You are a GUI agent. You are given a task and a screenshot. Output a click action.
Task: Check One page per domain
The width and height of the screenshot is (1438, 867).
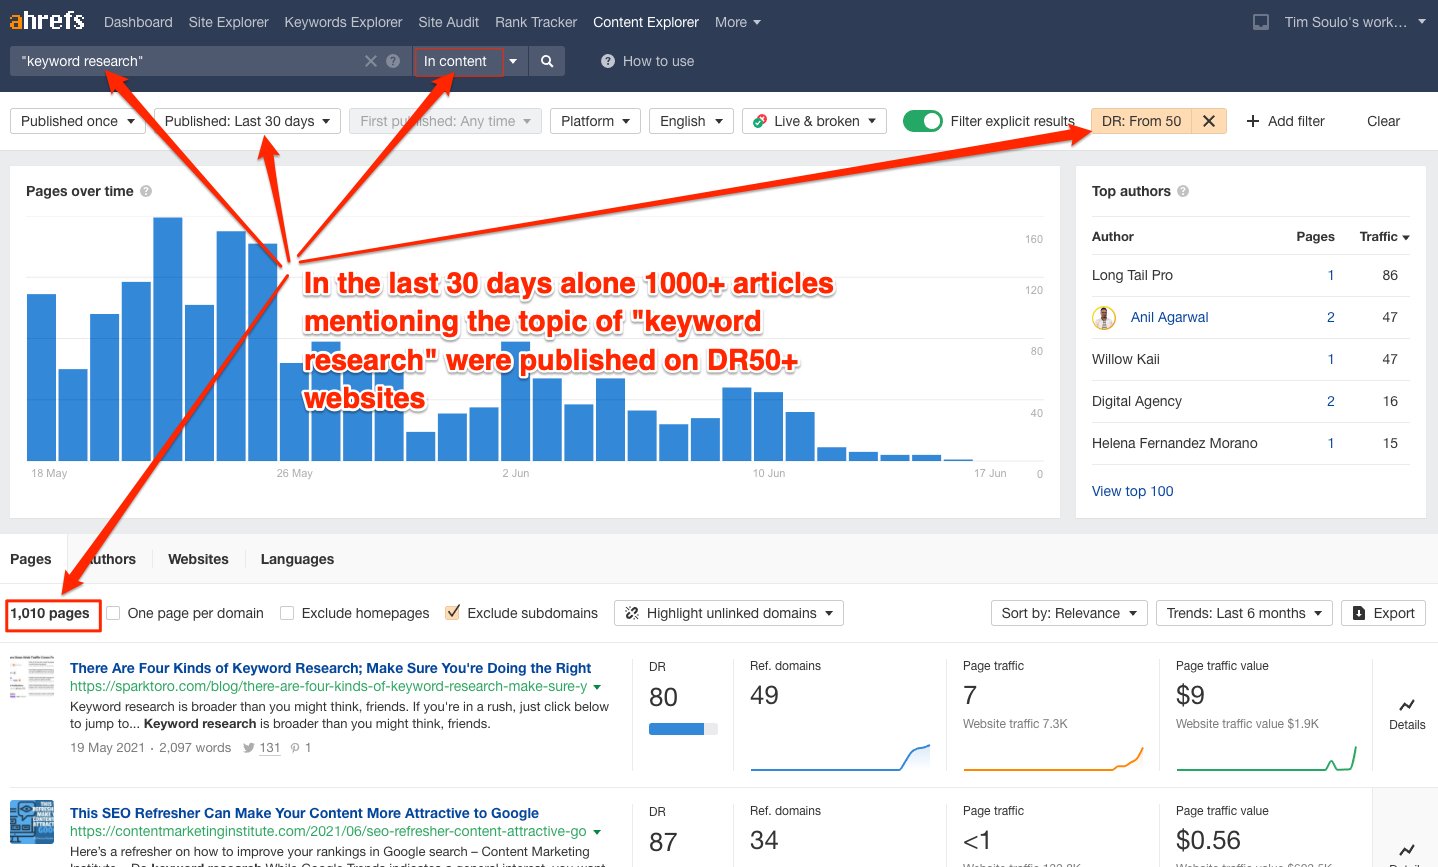pyautogui.click(x=114, y=613)
